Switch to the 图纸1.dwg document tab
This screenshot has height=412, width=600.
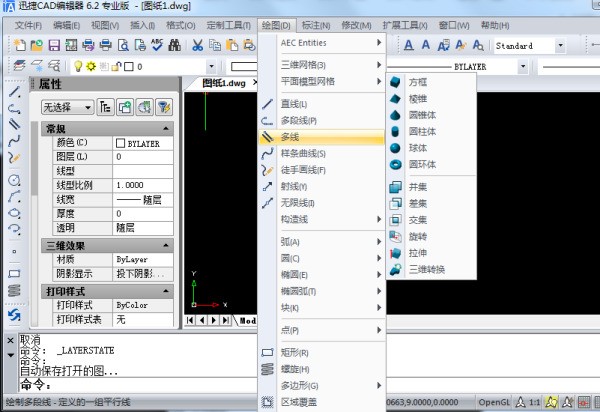[224, 83]
